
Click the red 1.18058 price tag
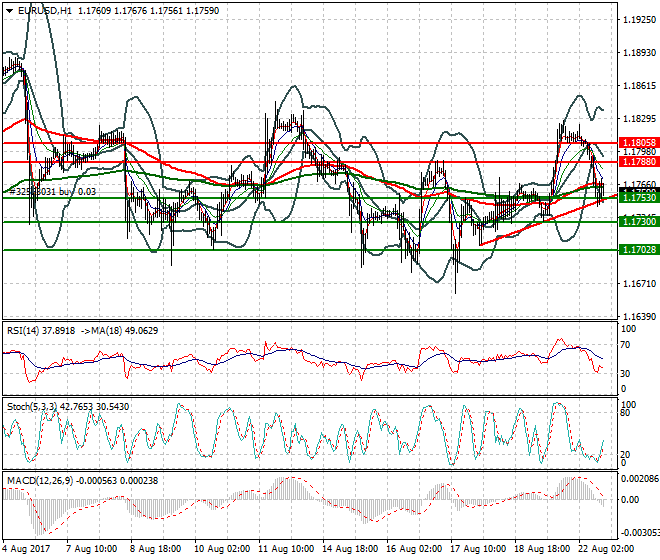tap(639, 143)
